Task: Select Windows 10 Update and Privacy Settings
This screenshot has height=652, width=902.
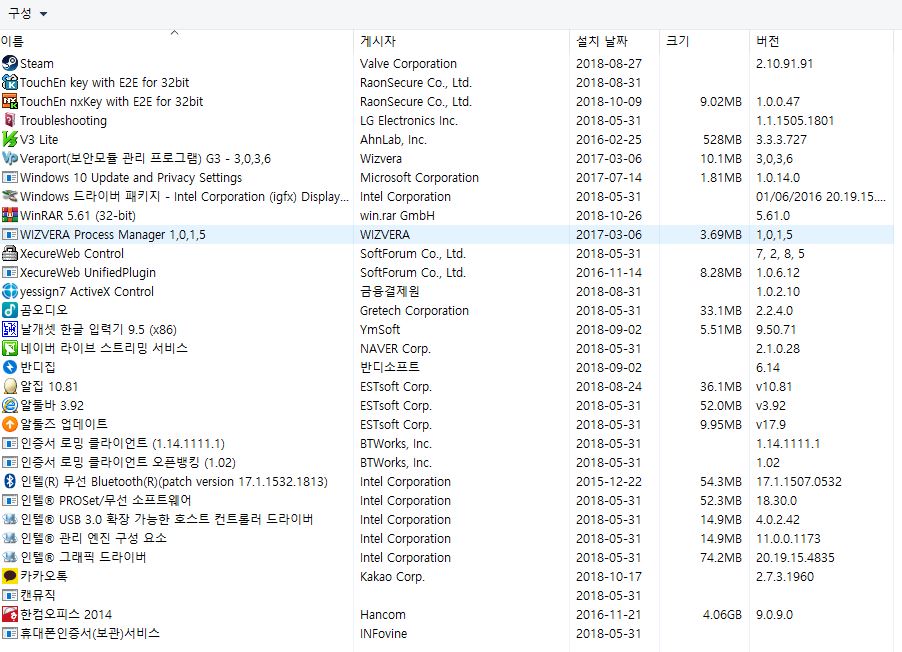Action: click(x=131, y=177)
